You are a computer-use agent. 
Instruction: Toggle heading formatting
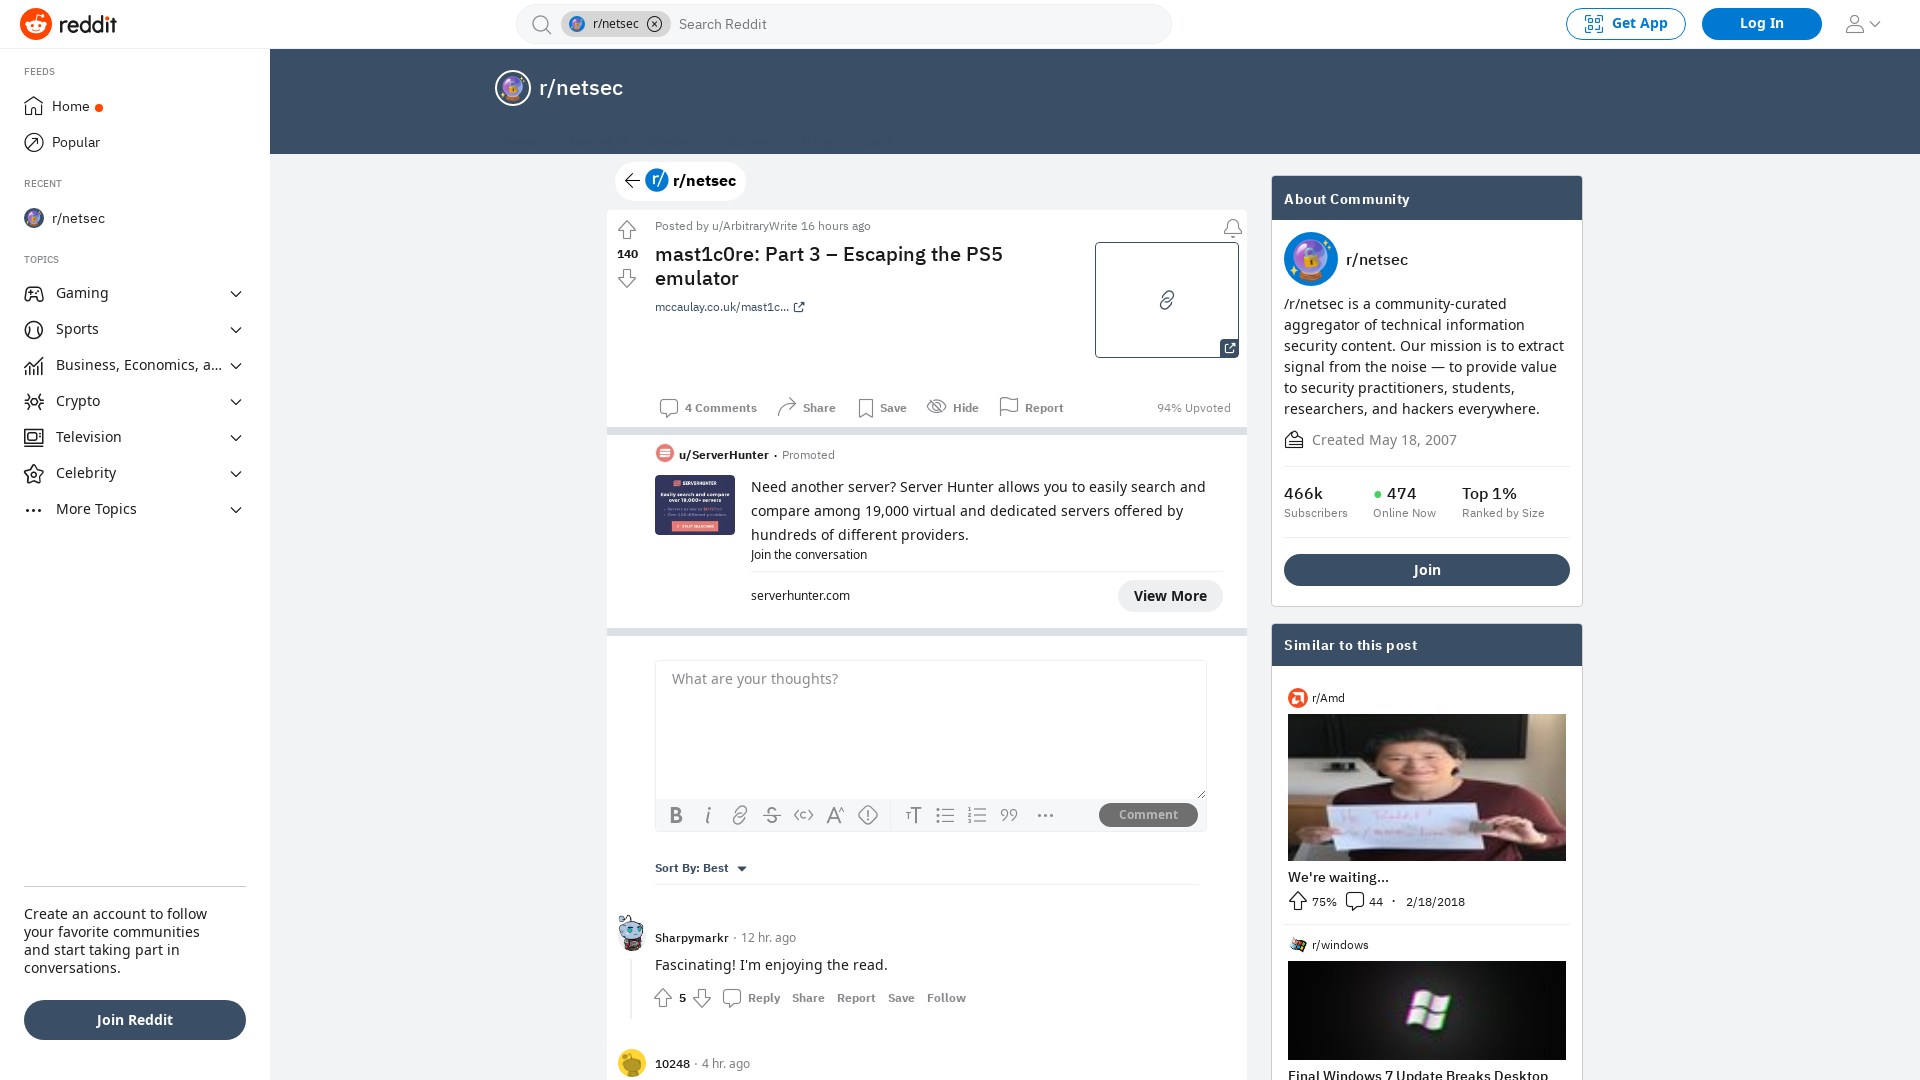coord(913,816)
